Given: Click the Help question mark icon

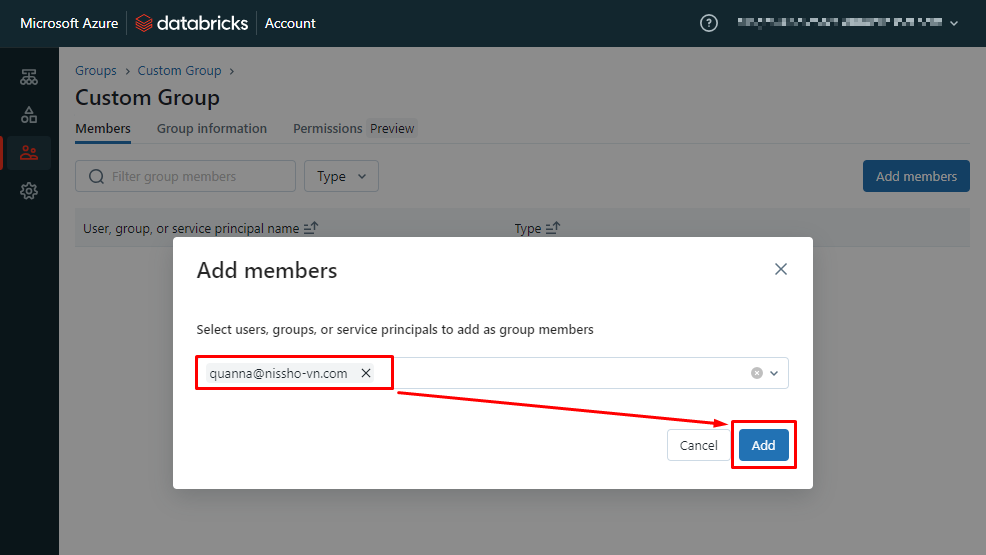Looking at the screenshot, I should tap(709, 23).
